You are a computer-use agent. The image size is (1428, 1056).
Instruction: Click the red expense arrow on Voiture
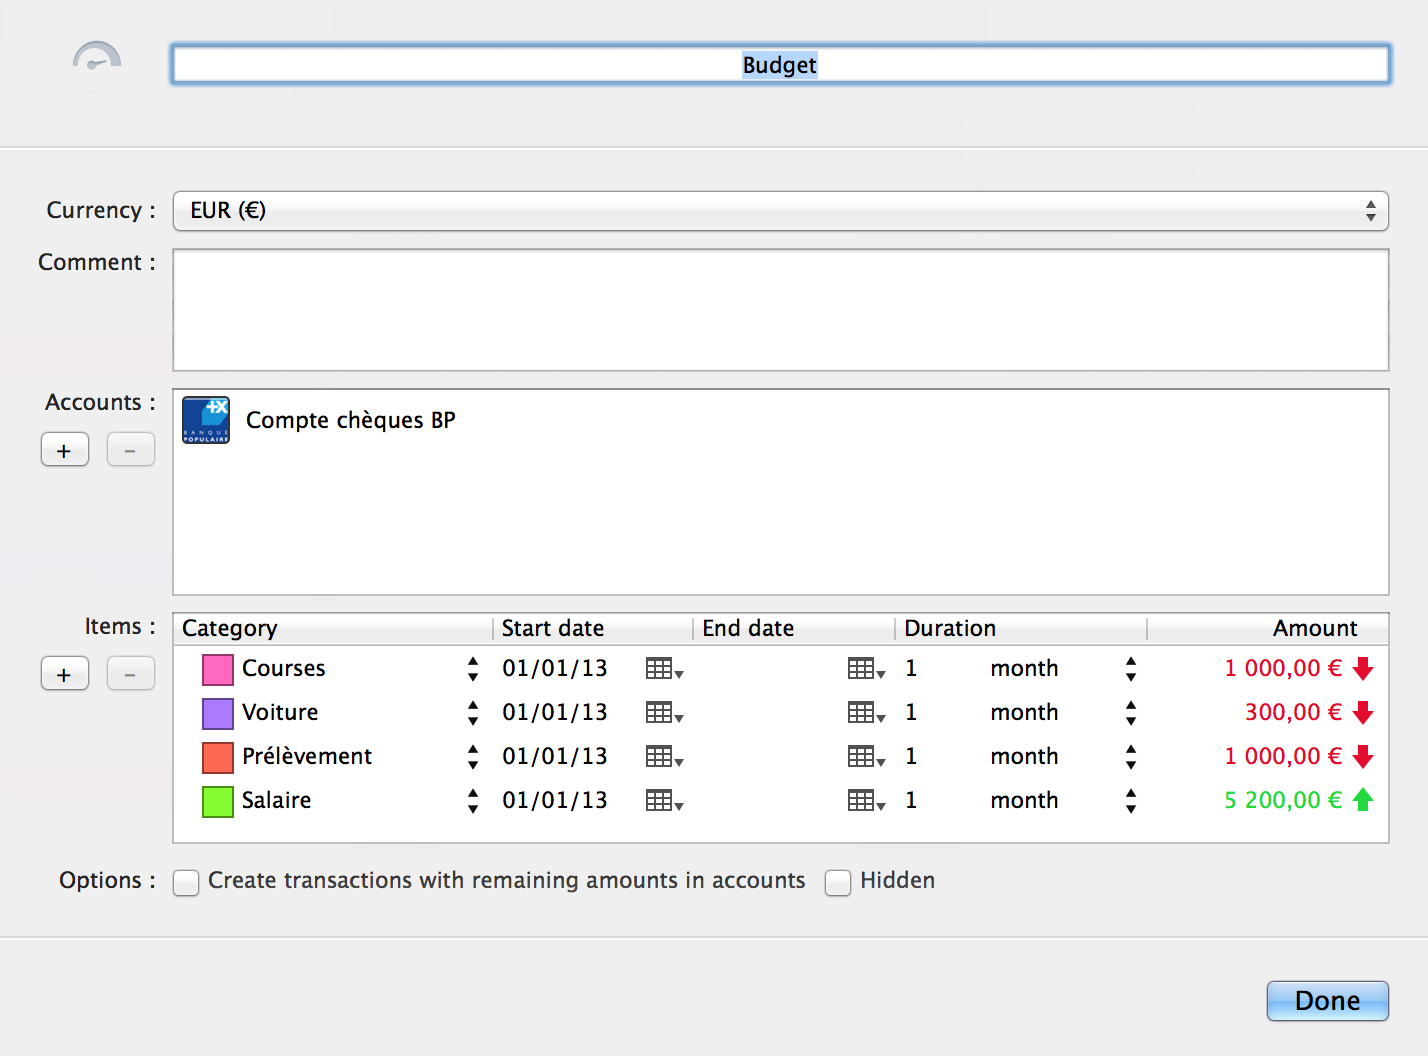click(x=1363, y=713)
